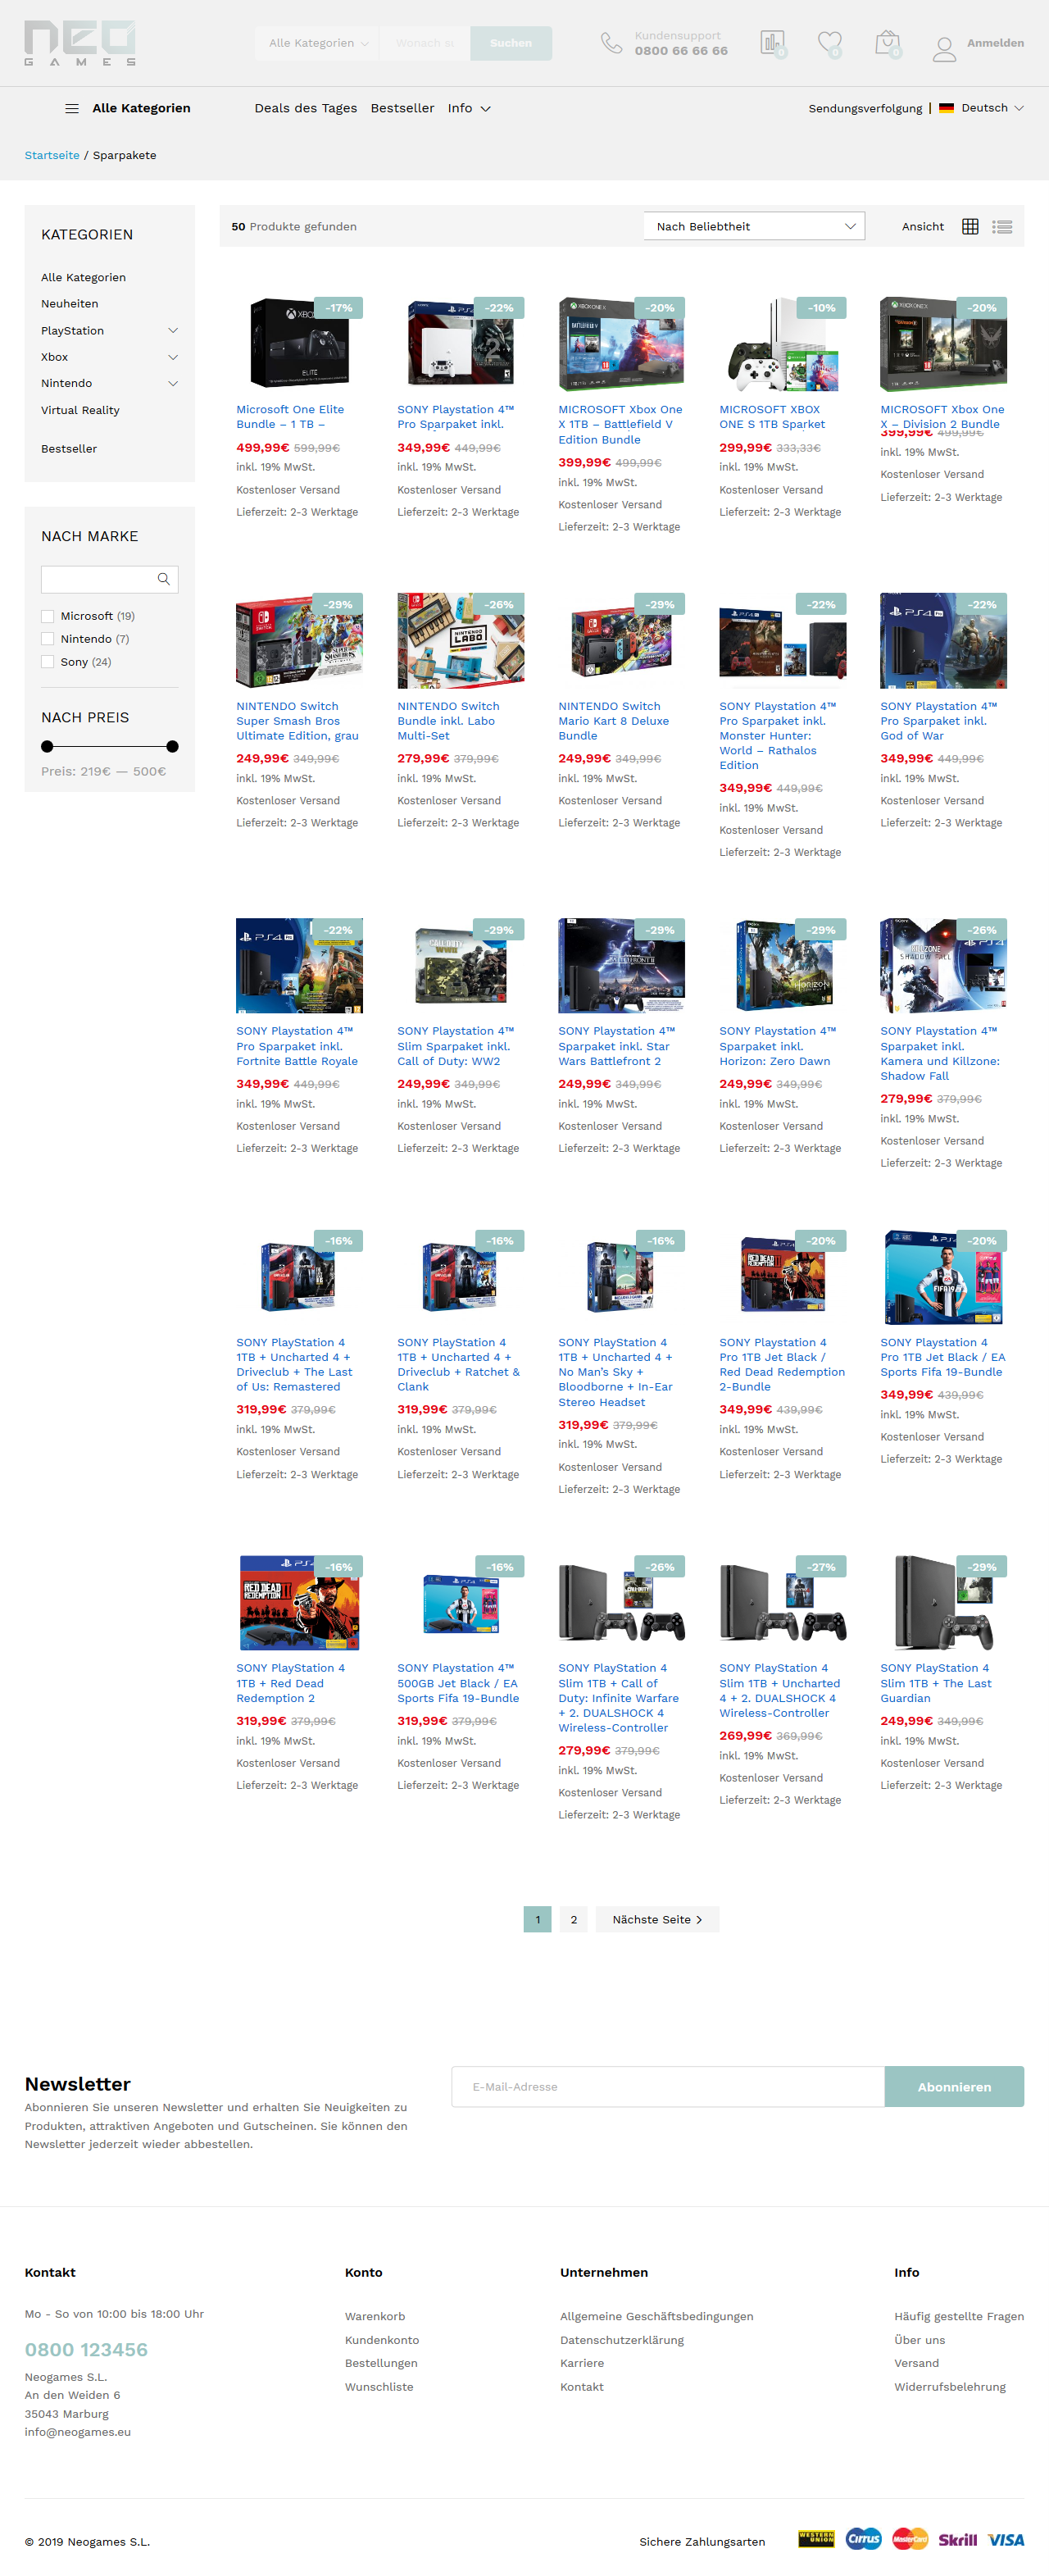The image size is (1049, 2576).
Task: Open Horizon: Zero Dawn Sparpaket link
Action: tap(777, 1046)
